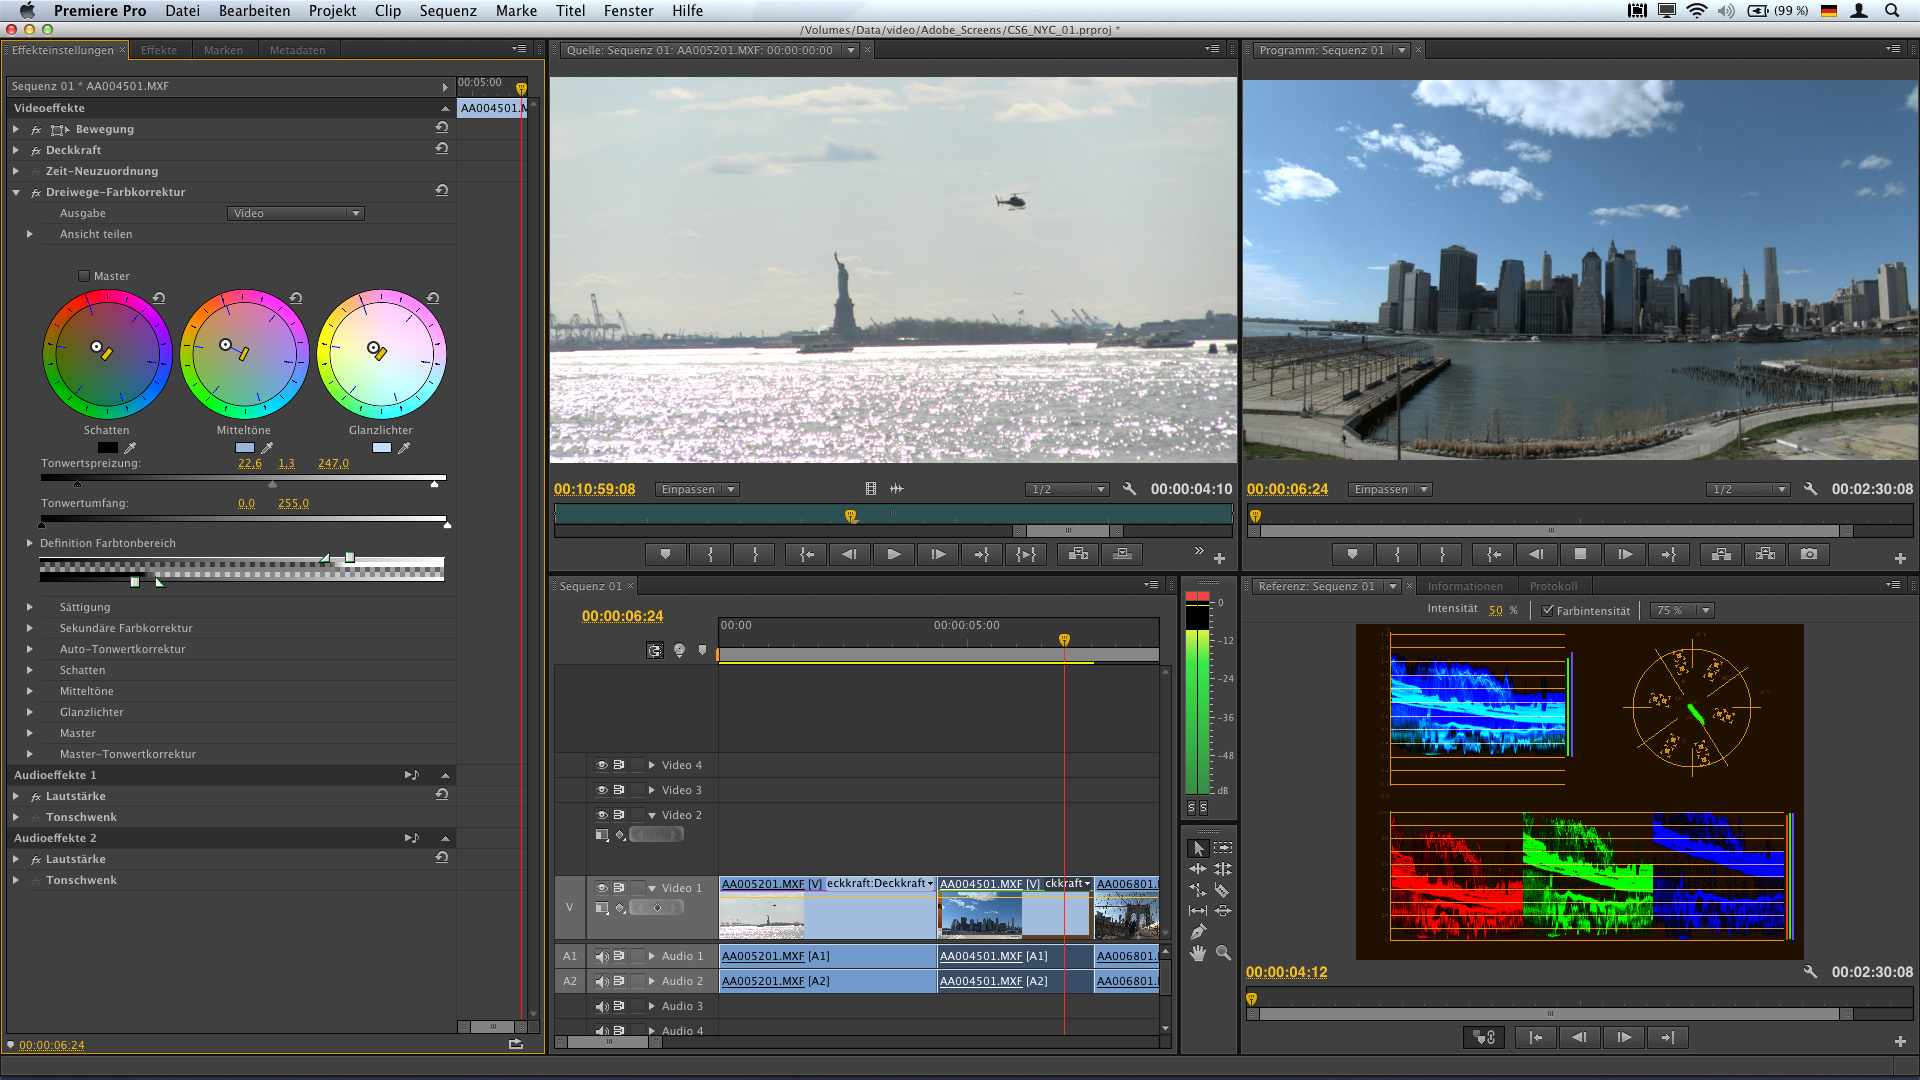Expand the Sättigung settings

[30, 607]
